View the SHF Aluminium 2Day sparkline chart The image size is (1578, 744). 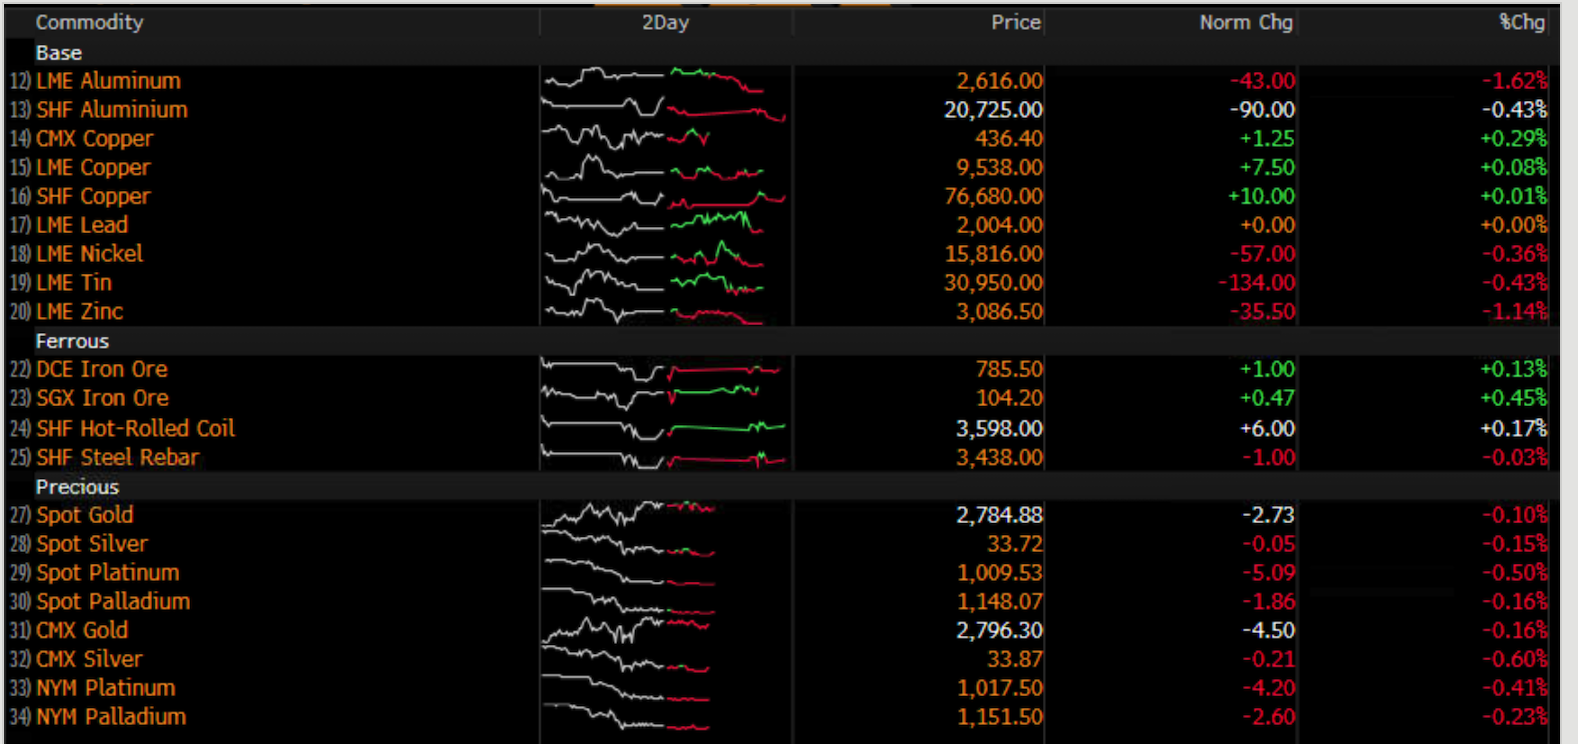664,110
